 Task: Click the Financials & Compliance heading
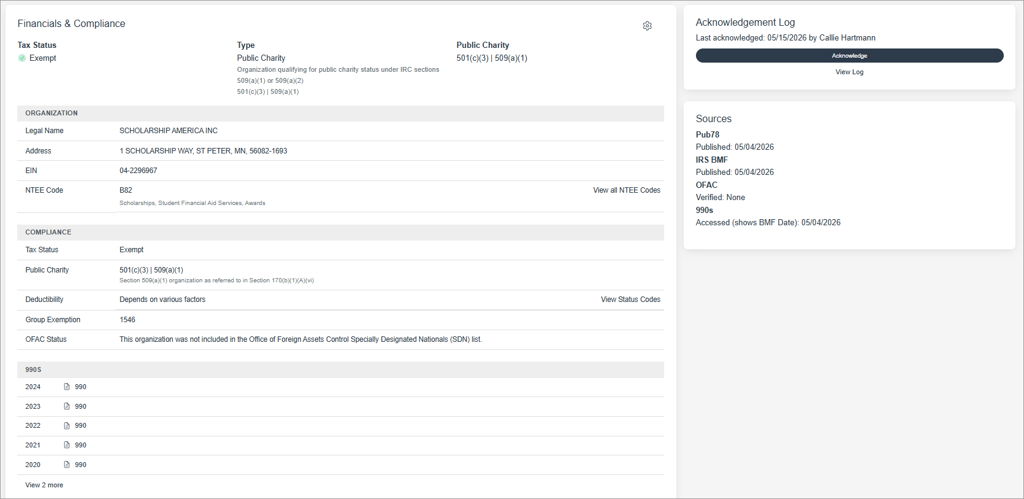click(x=71, y=24)
